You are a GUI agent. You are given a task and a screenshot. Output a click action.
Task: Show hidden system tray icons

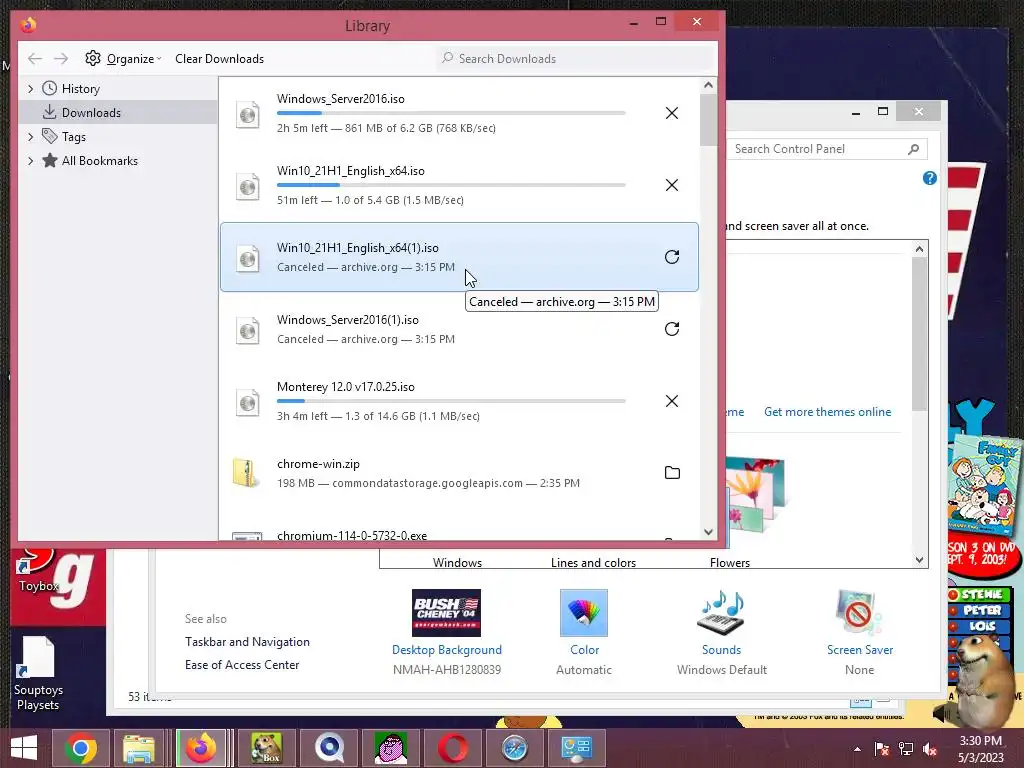coord(857,749)
